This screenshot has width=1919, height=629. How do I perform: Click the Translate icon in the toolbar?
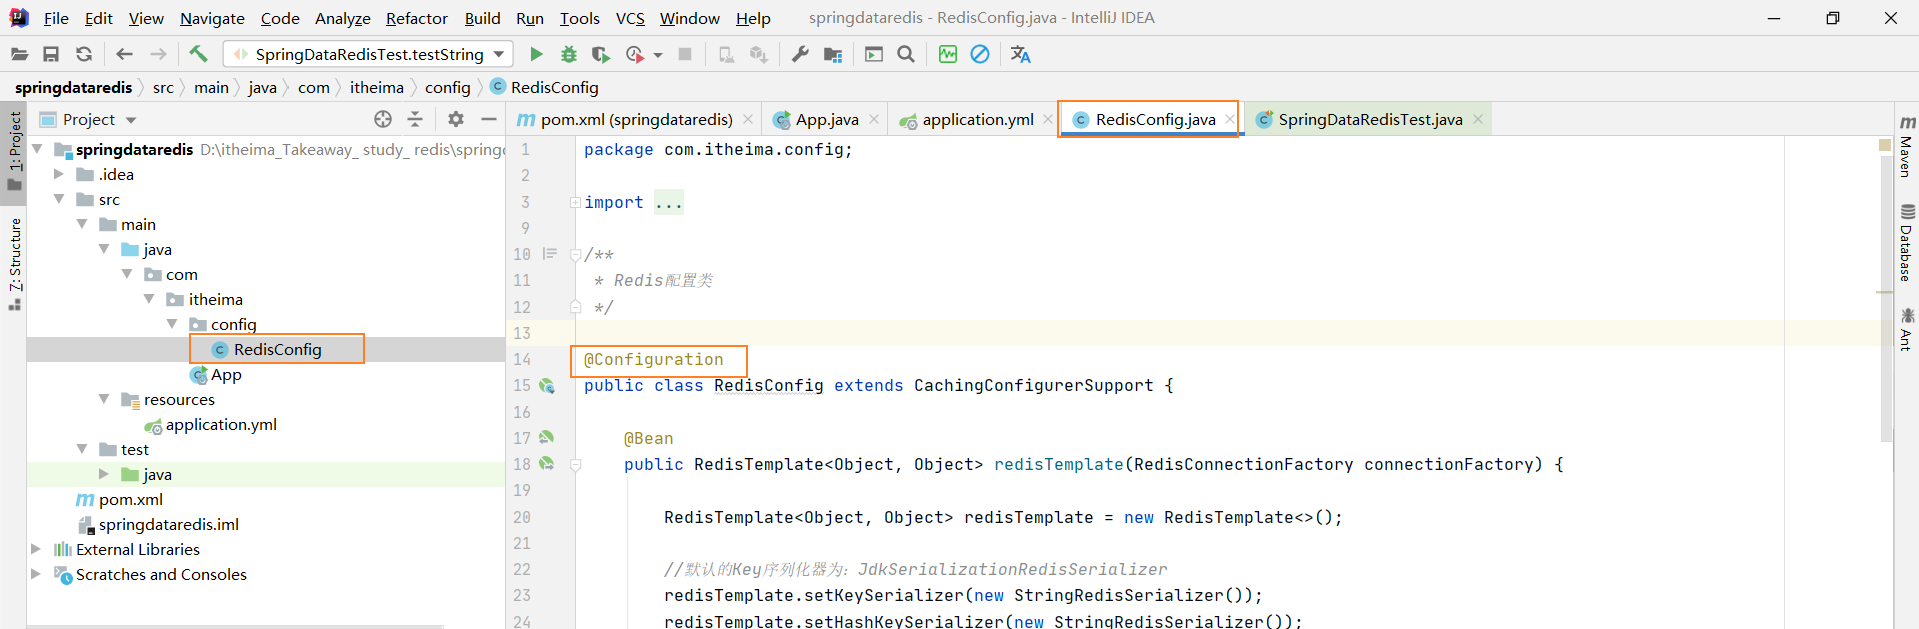[1020, 54]
